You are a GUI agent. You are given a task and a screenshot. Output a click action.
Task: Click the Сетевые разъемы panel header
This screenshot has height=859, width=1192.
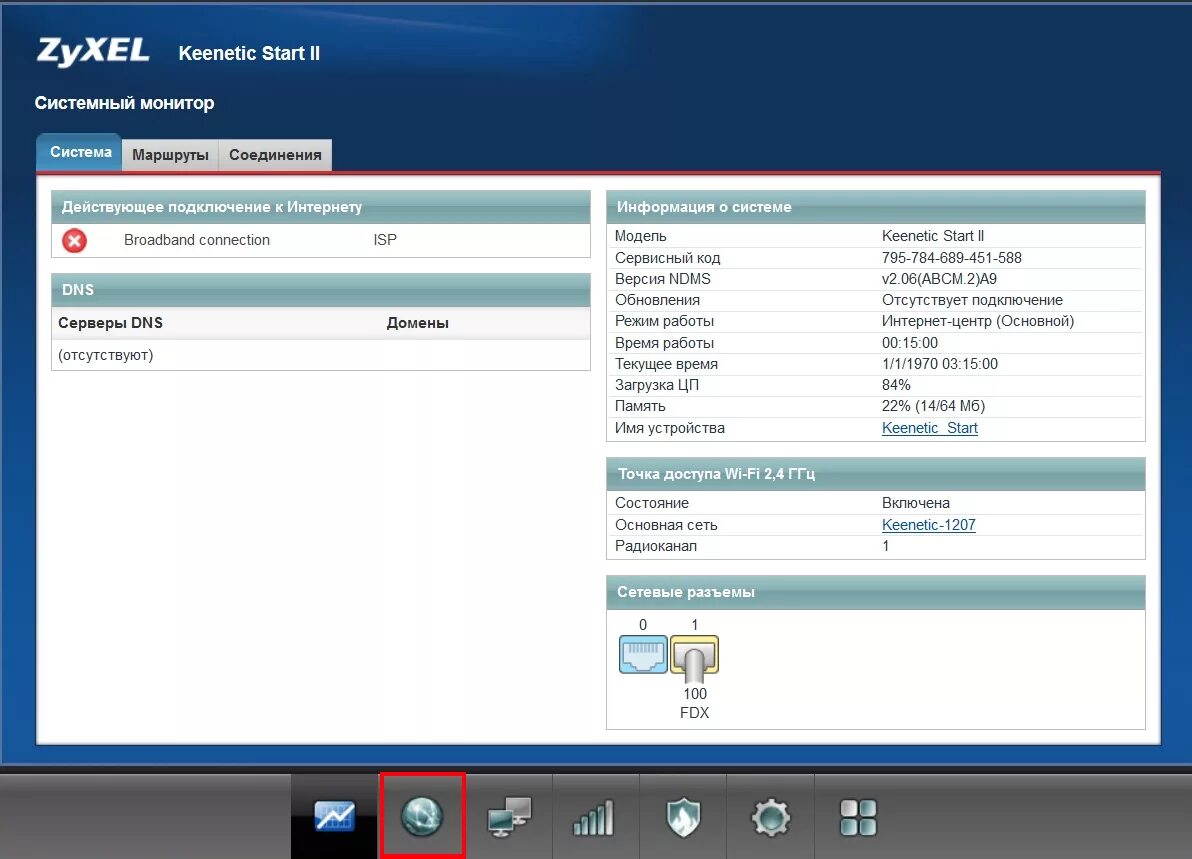[876, 592]
